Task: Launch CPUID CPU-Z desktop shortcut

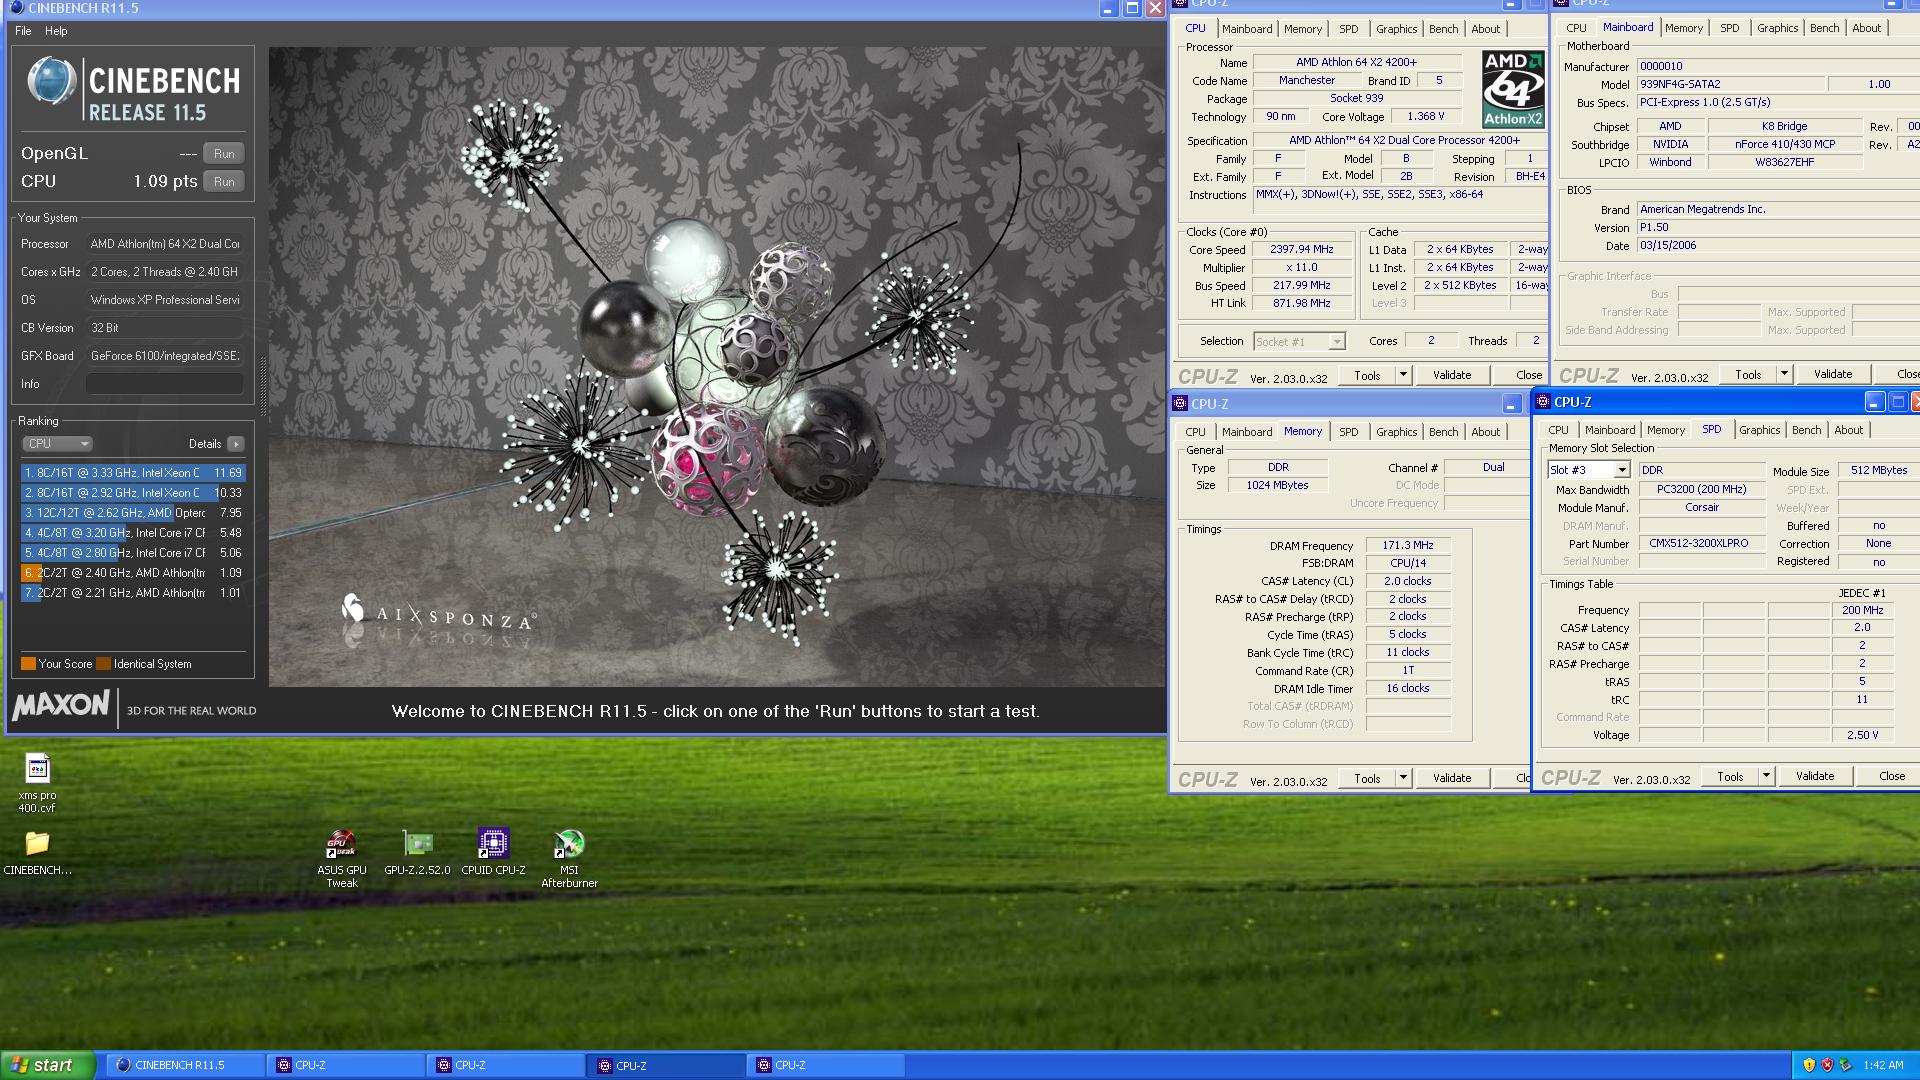Action: pyautogui.click(x=493, y=853)
